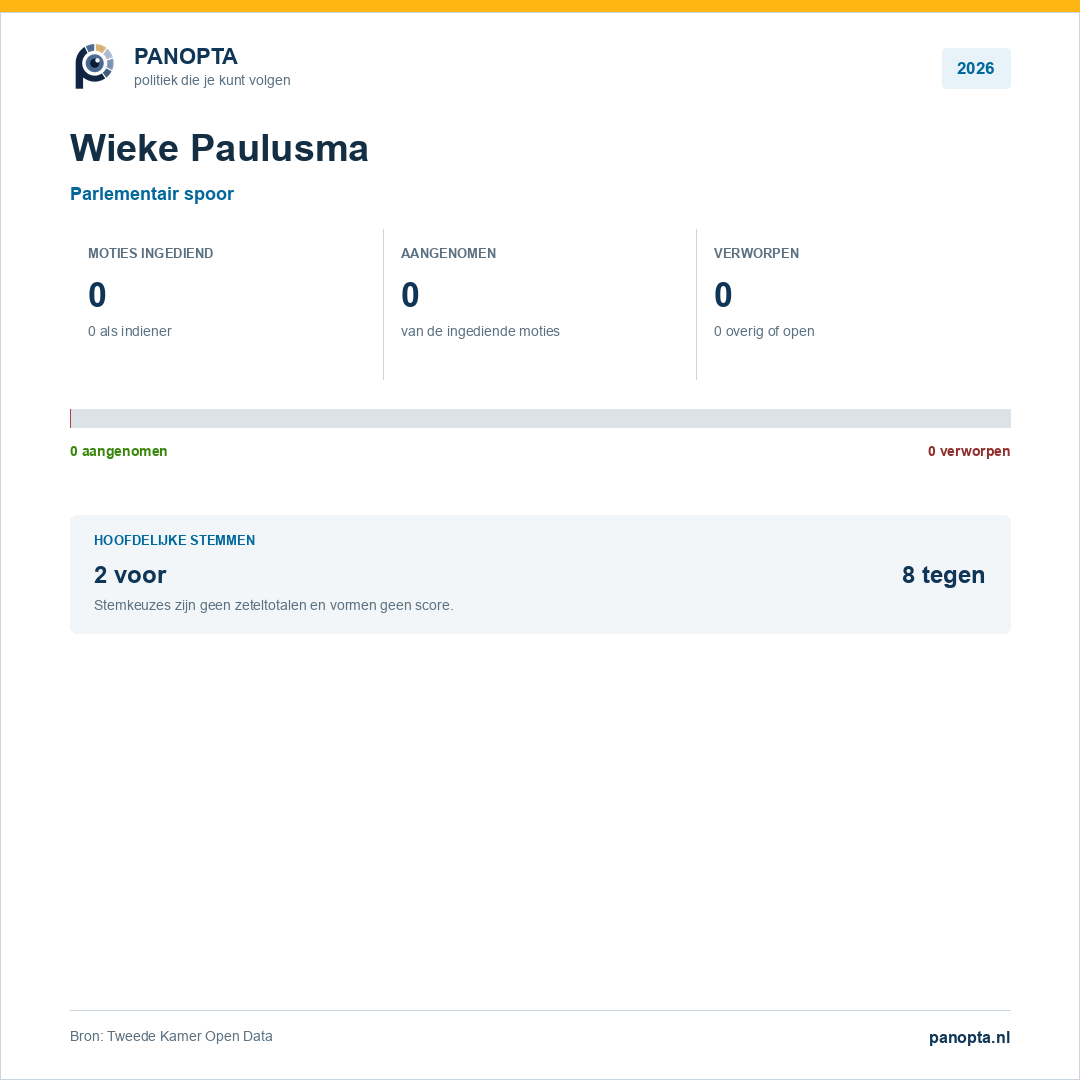Click the Stemkeuzes disclaimer text
1080x1080 pixels.
click(273, 605)
